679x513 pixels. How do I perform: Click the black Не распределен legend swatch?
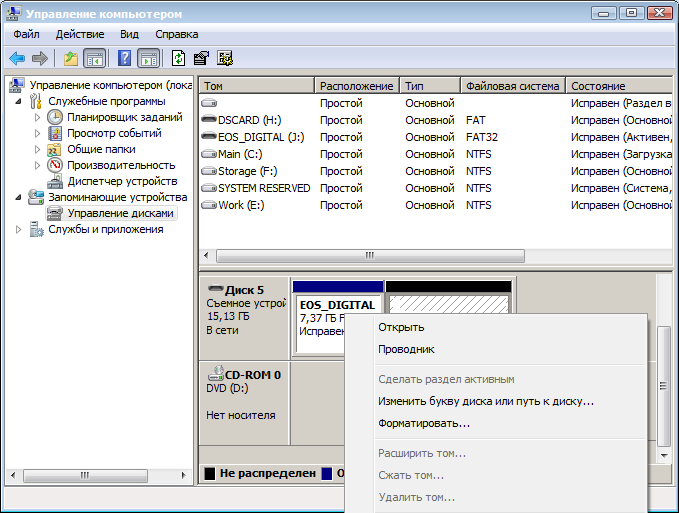click(x=209, y=473)
